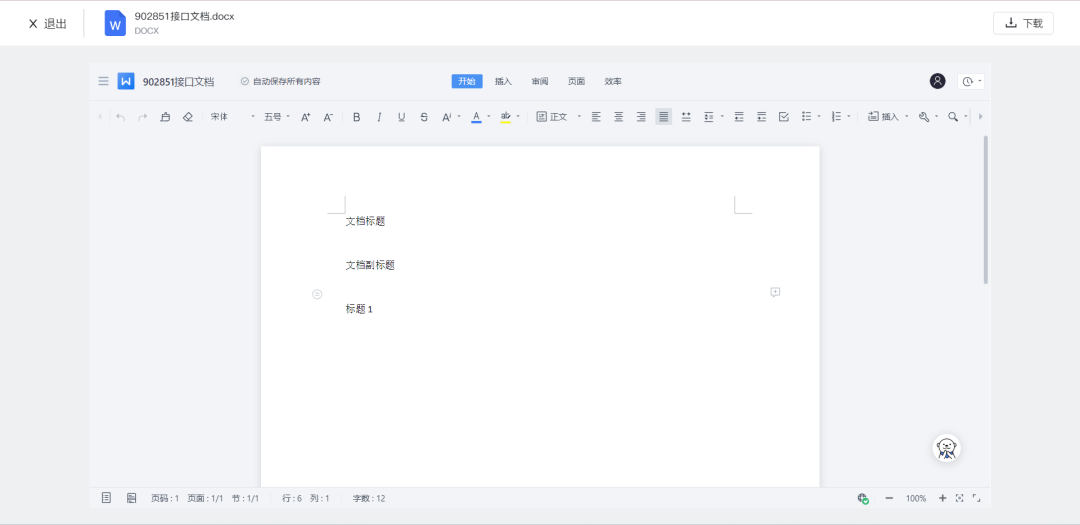Redo the last action

click(x=143, y=117)
